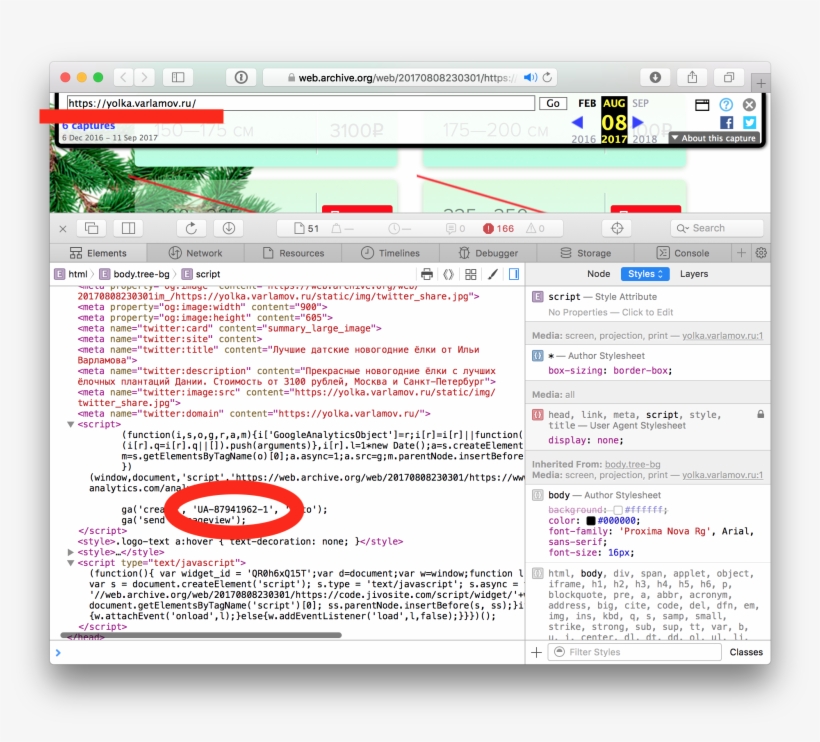Image resolution: width=820 pixels, height=742 pixels.
Task: Toggle compositing borders grid icon
Action: 470,274
